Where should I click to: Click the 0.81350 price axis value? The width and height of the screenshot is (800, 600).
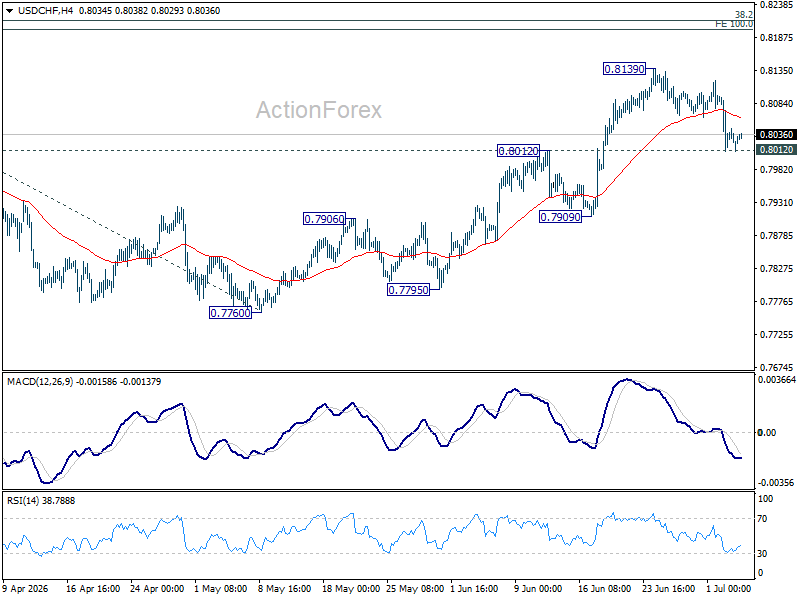[777, 70]
